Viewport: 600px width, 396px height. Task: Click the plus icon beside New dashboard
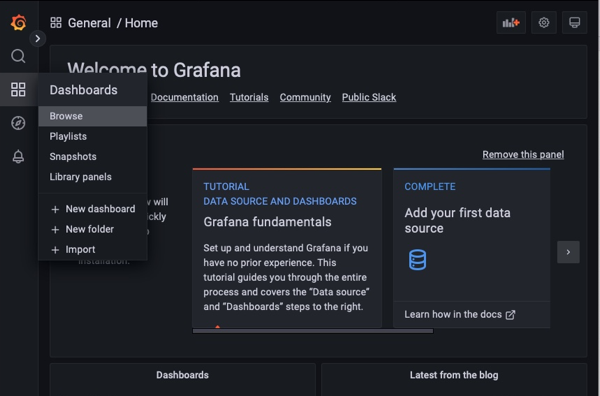(55, 209)
